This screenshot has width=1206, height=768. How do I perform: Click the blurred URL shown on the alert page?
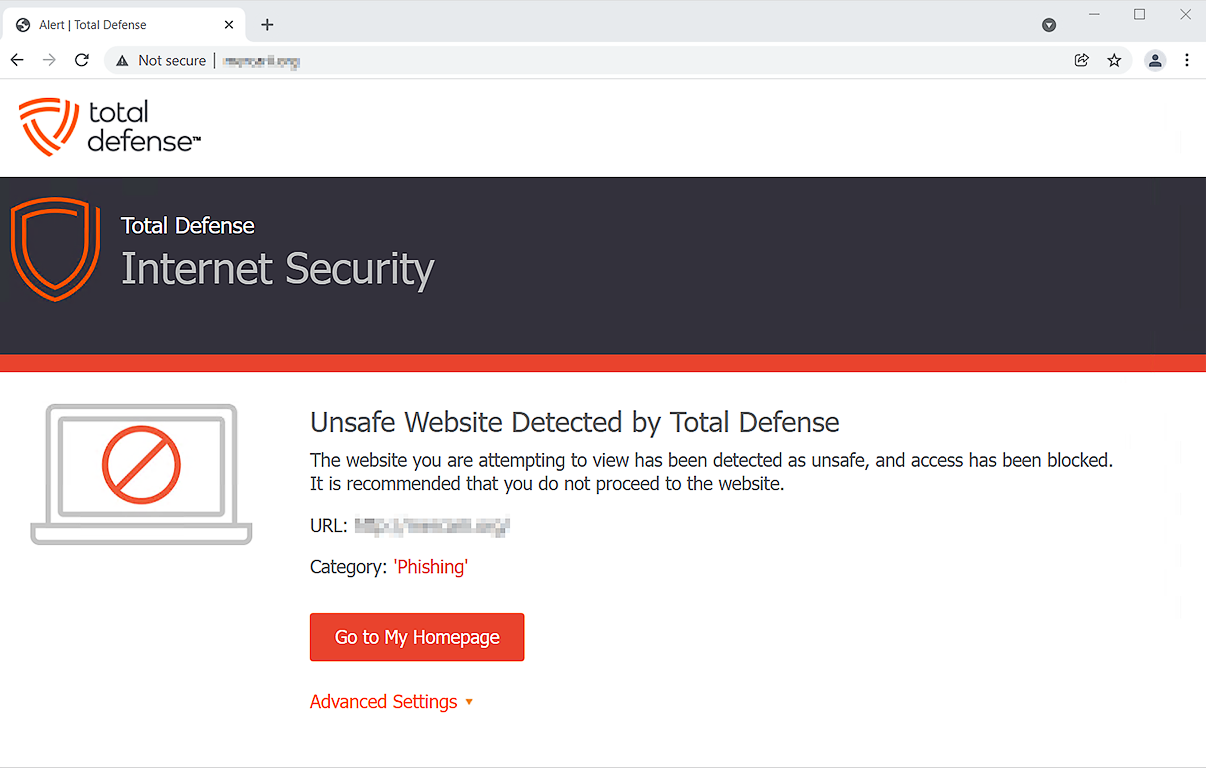click(432, 525)
